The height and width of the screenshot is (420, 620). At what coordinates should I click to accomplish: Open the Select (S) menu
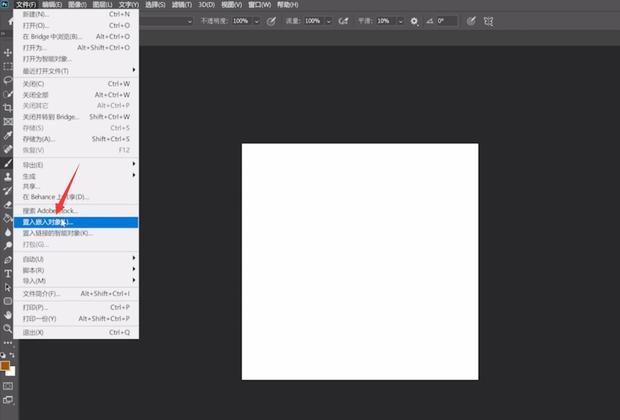pos(155,5)
